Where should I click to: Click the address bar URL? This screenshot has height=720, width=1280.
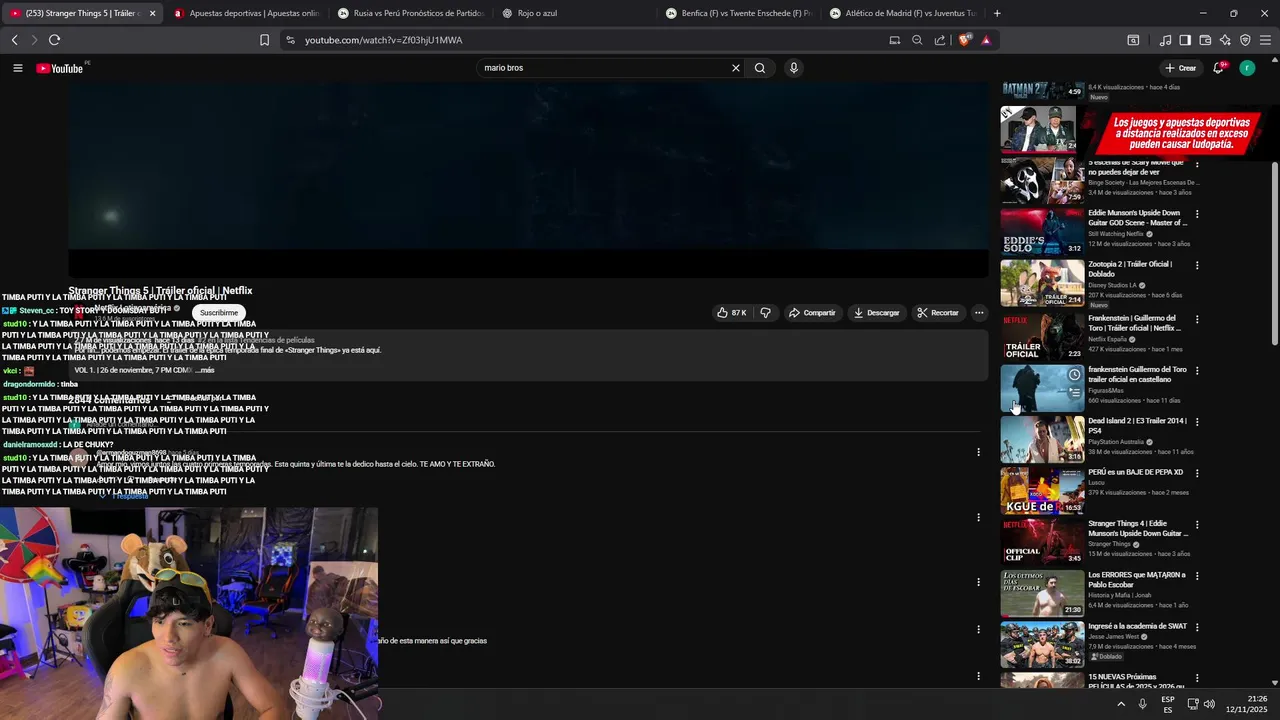pyautogui.click(x=384, y=40)
